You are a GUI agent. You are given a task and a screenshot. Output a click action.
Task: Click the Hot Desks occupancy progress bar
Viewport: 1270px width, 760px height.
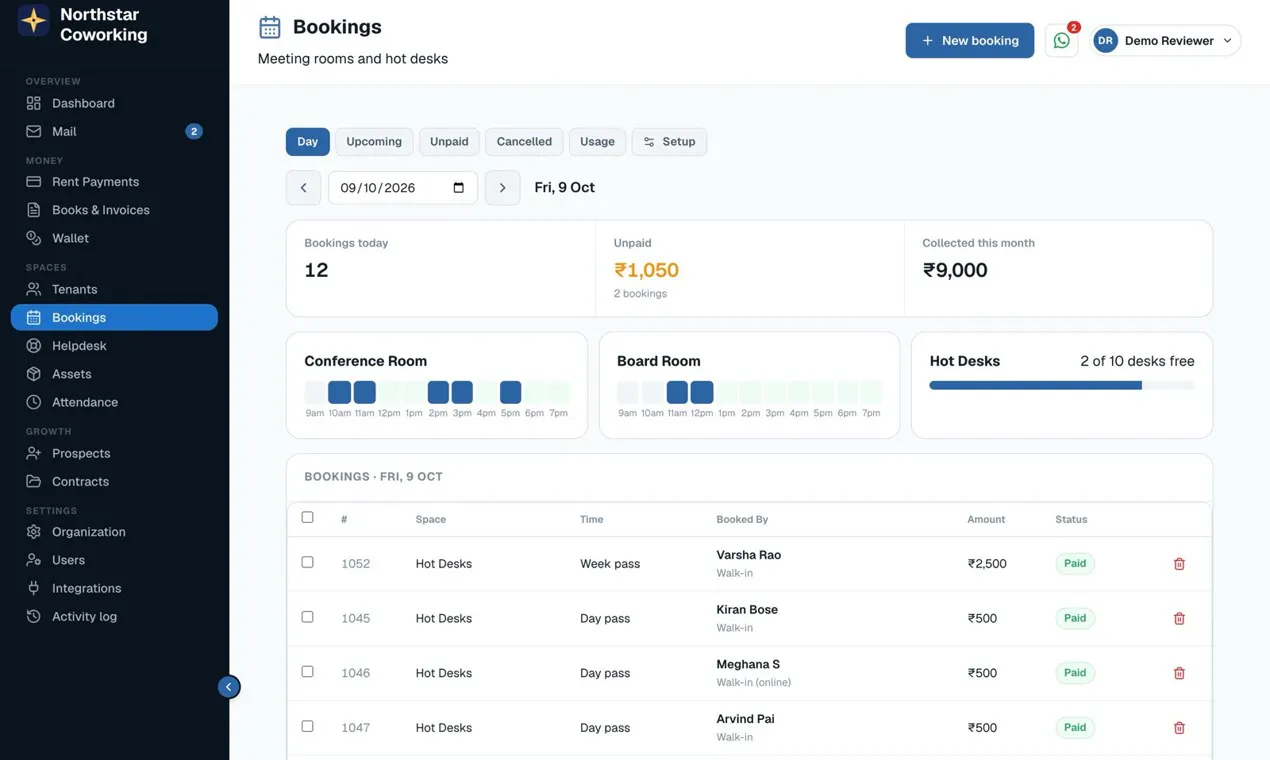coord(1062,385)
